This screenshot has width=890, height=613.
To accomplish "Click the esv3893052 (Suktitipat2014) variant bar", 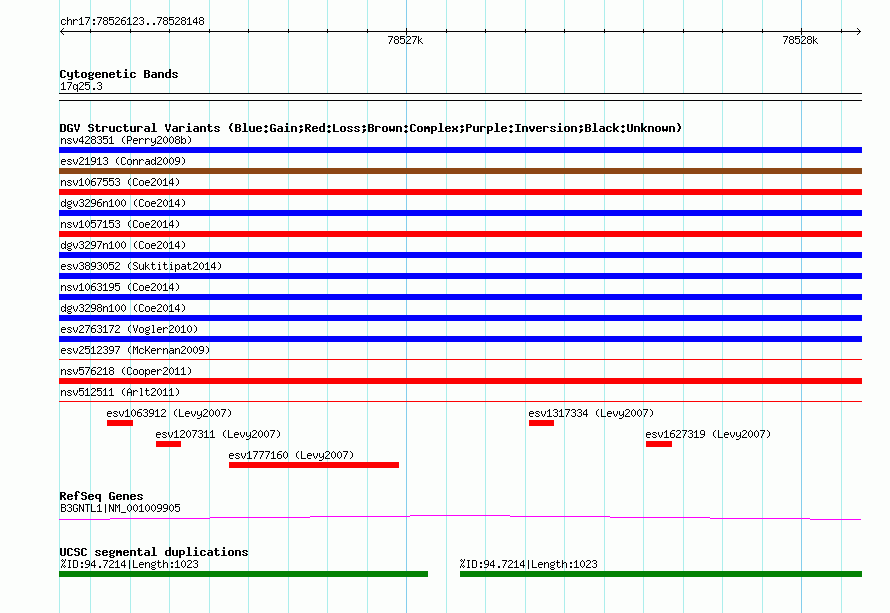I will pyautogui.click(x=460, y=276).
